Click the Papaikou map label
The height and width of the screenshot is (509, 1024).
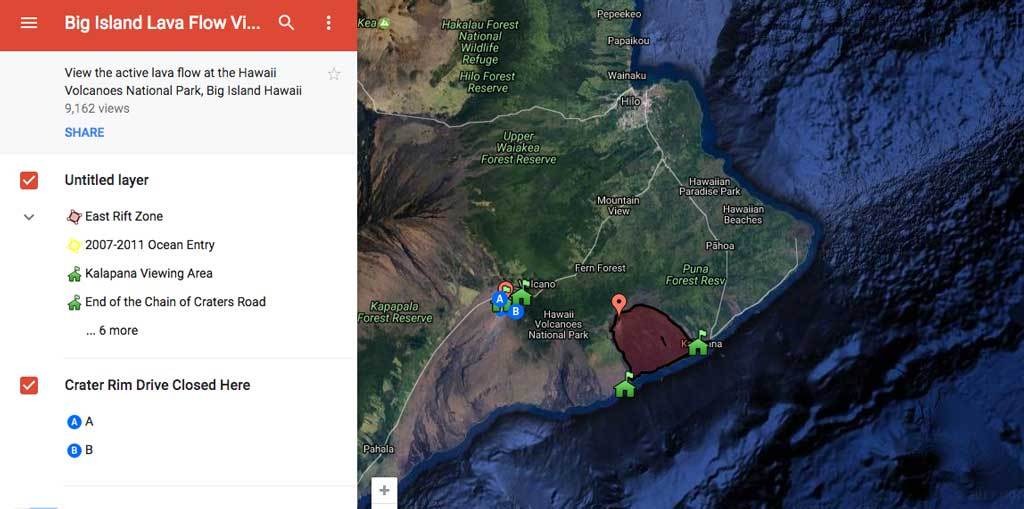(628, 41)
